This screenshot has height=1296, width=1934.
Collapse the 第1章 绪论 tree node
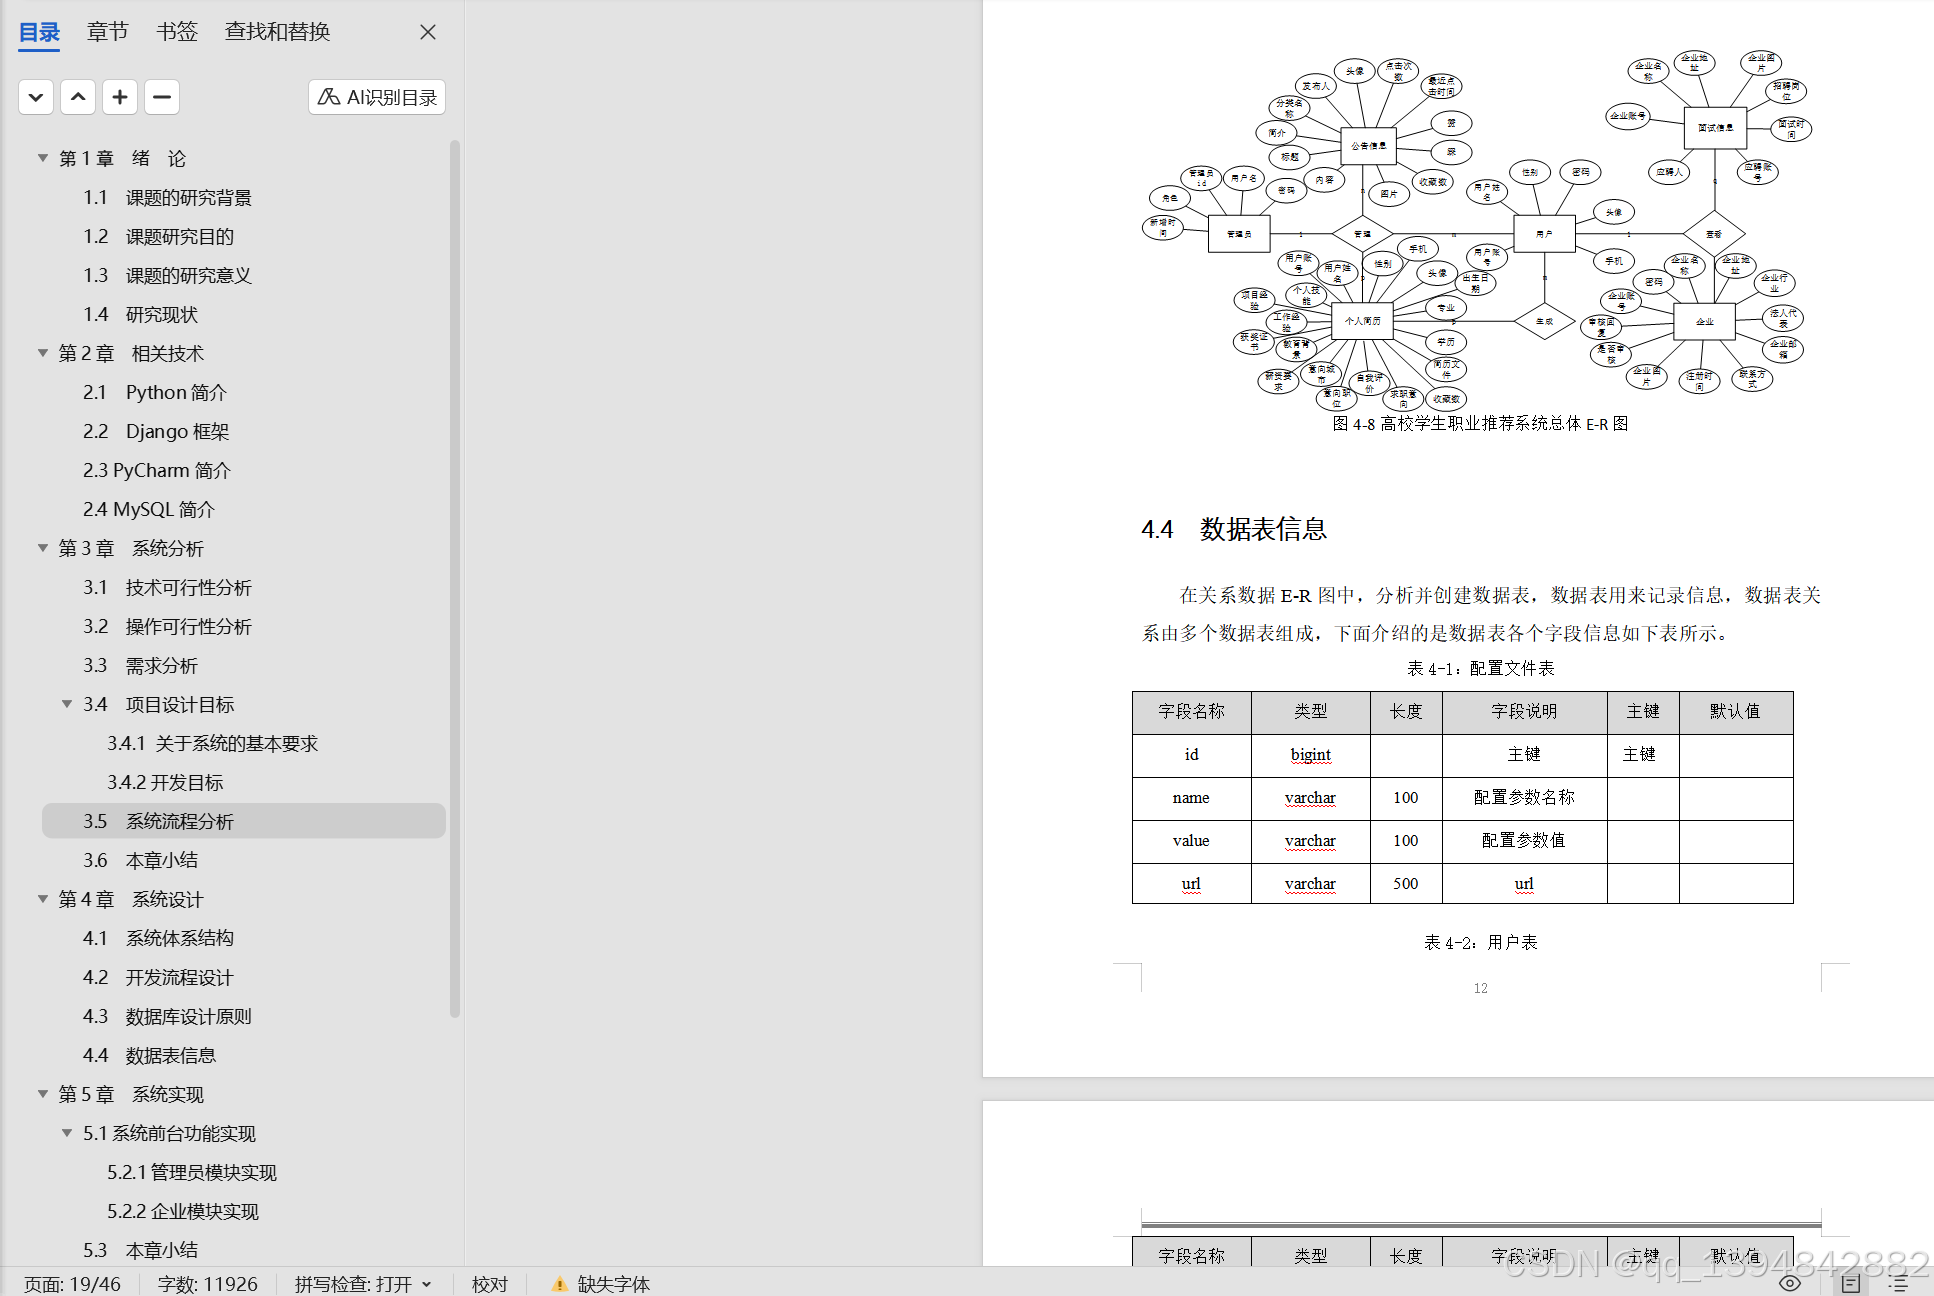coord(43,158)
